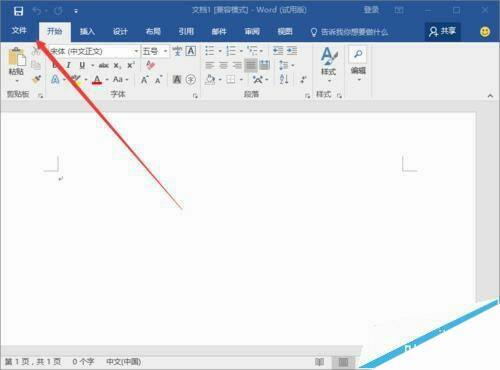Toggle Strikethrough abc formatting
This screenshot has width=500, height=370.
pos(104,65)
